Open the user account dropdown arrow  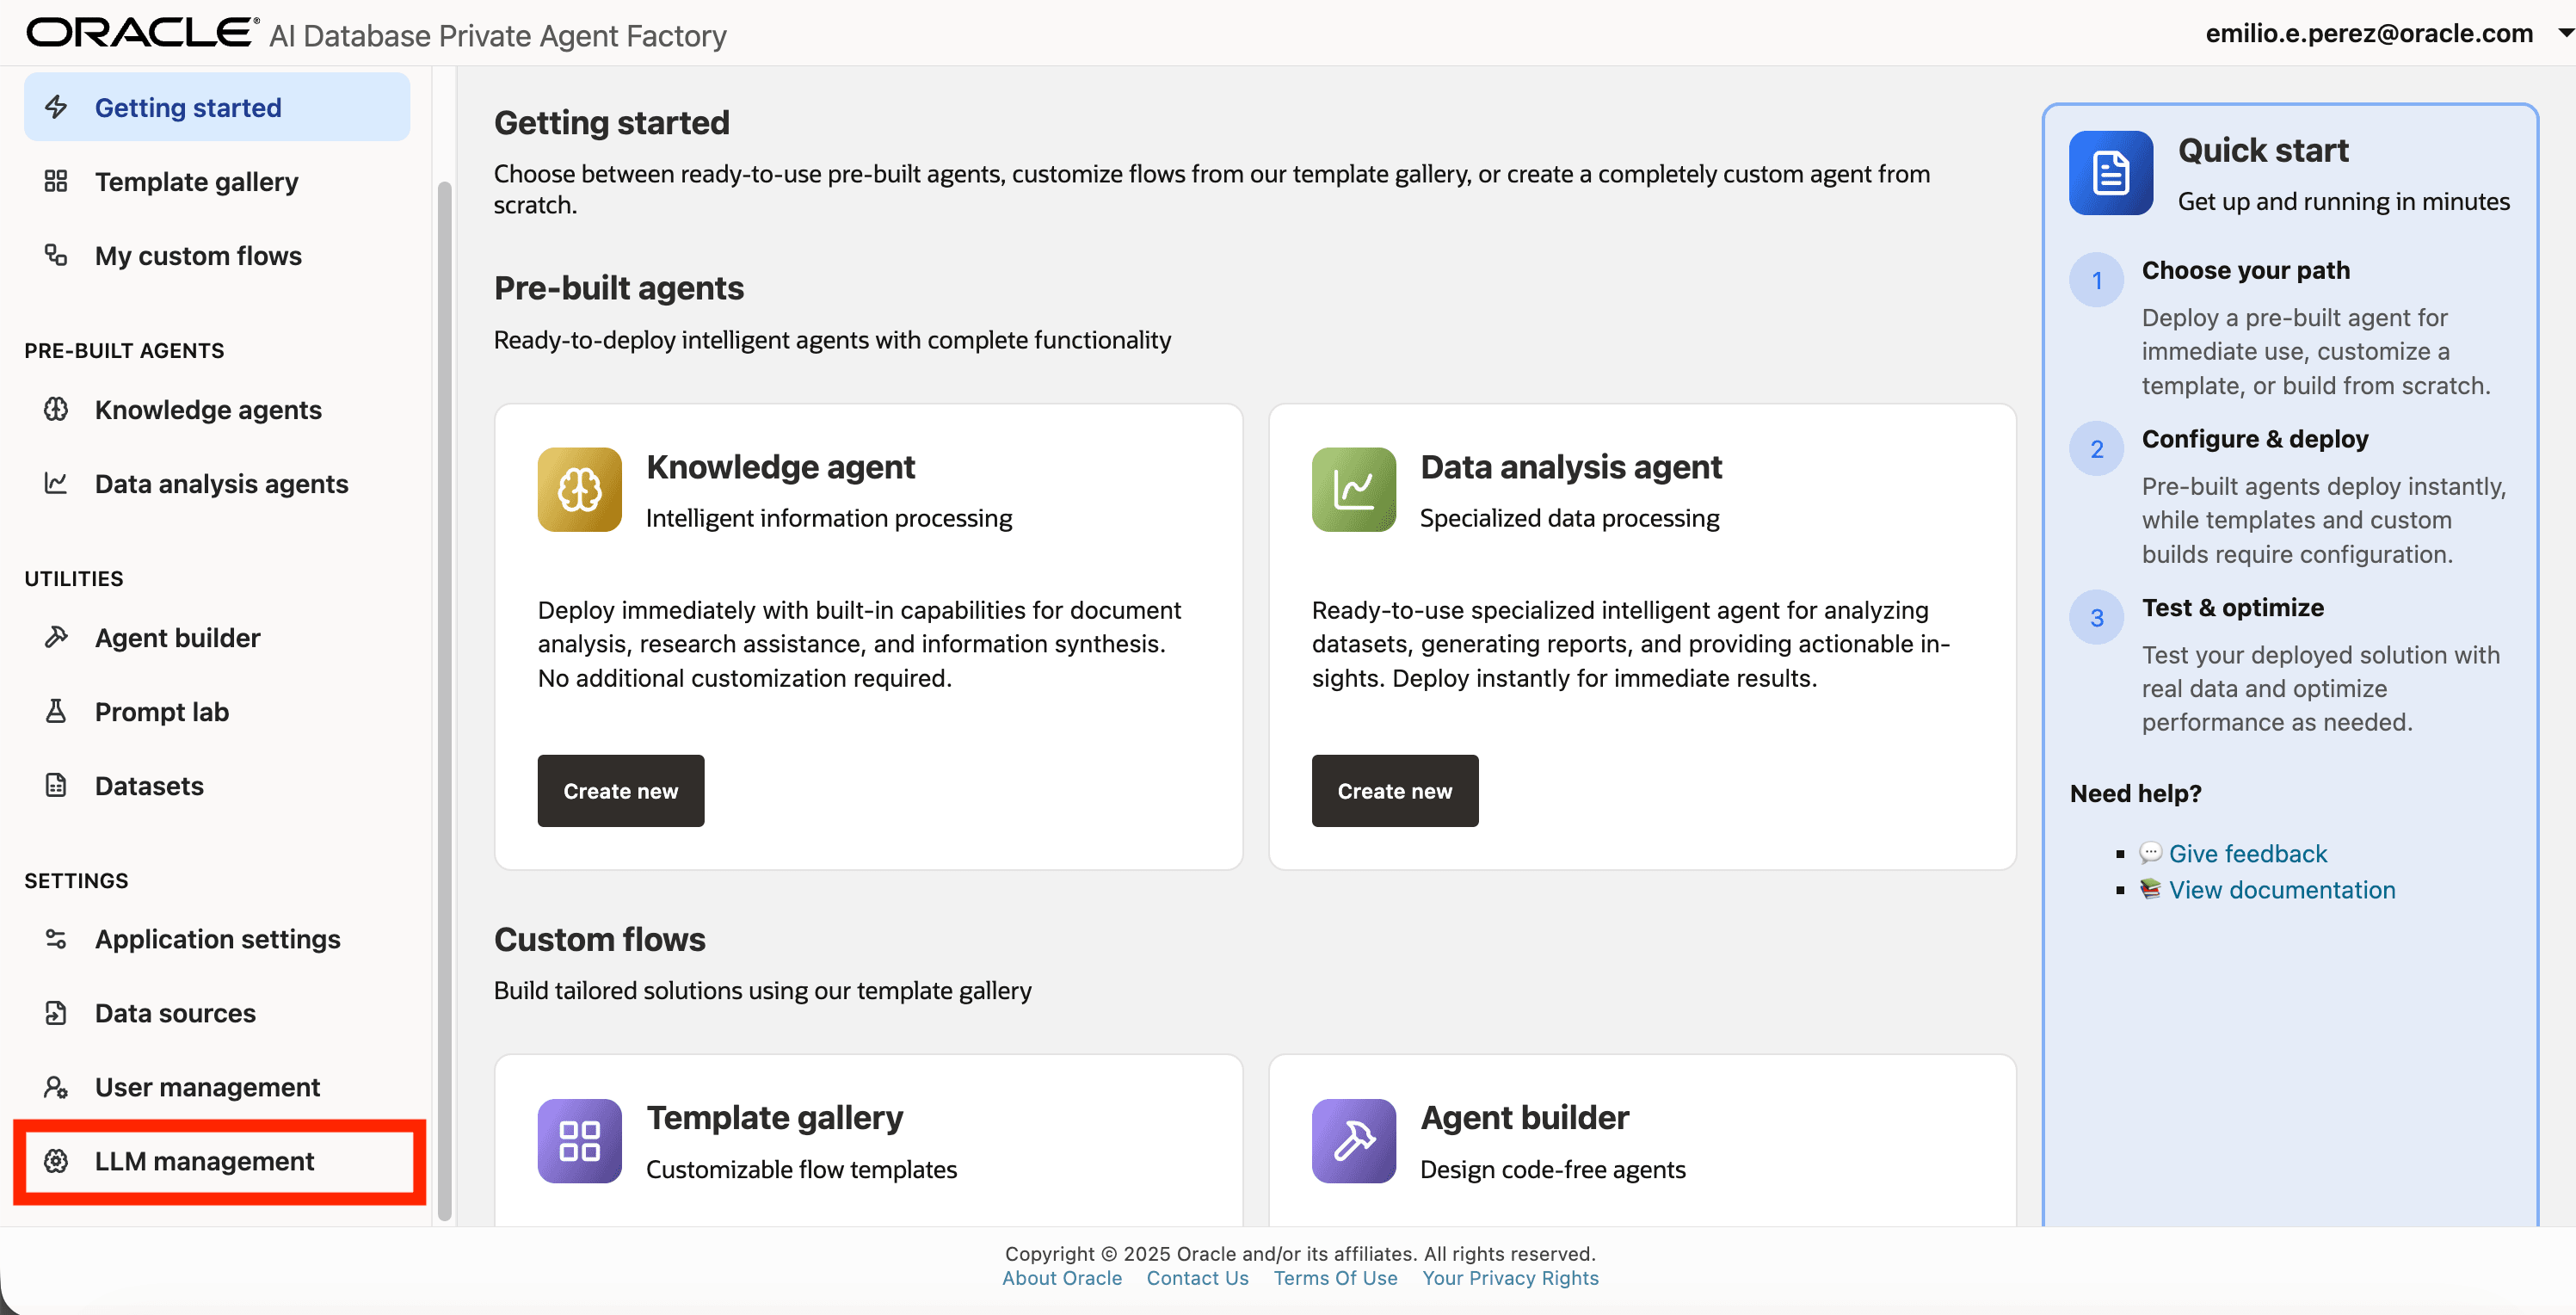pyautogui.click(x=2563, y=33)
